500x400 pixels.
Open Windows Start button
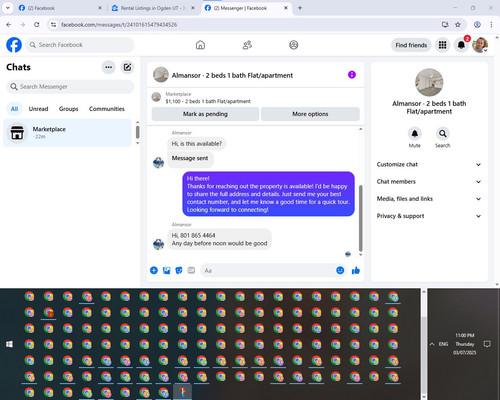[9, 344]
